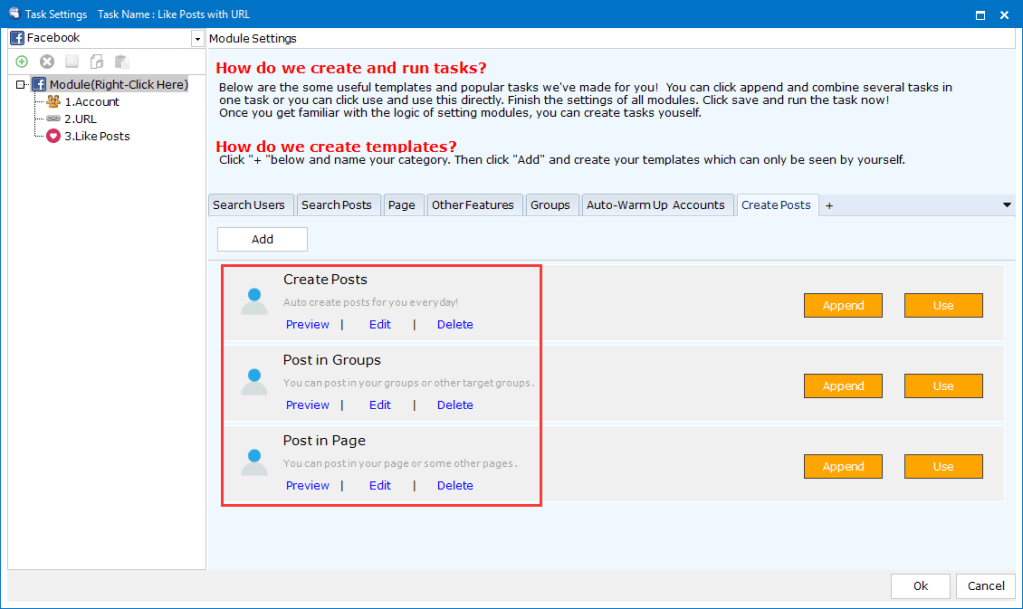Click the copy module toolbar icon
1023x609 pixels.
click(x=97, y=62)
